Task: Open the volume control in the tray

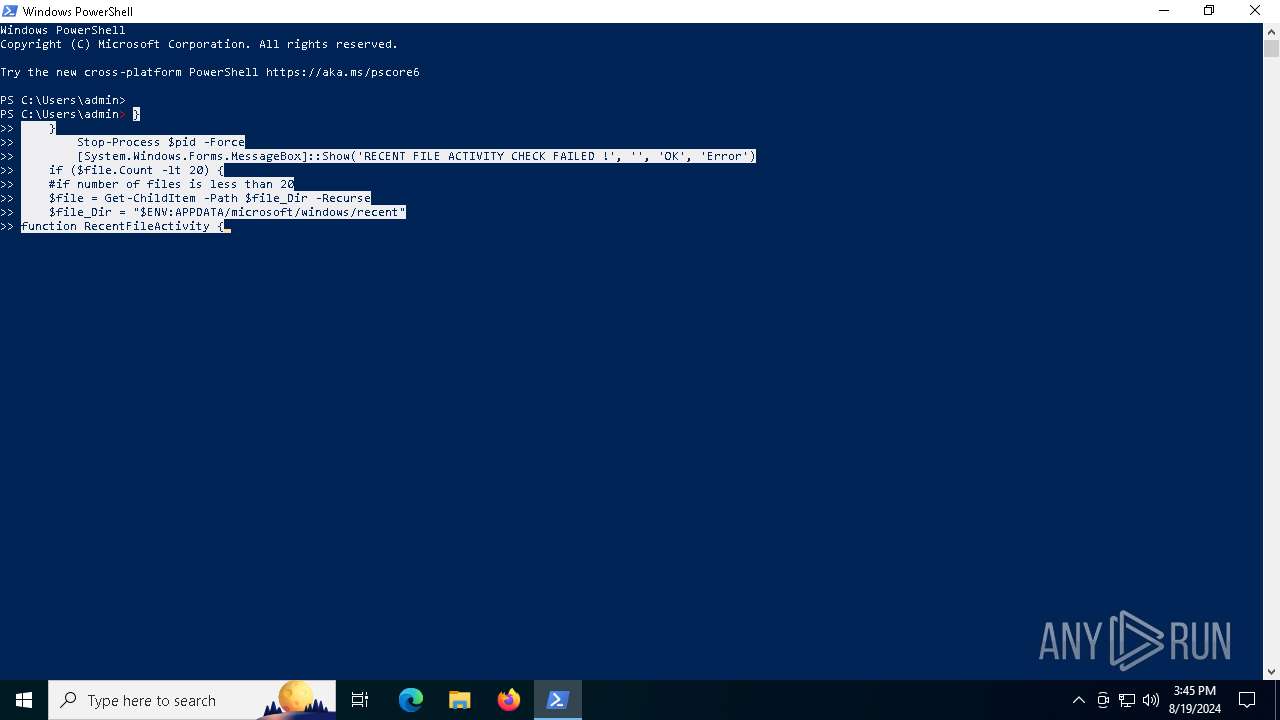Action: pyautogui.click(x=1151, y=700)
